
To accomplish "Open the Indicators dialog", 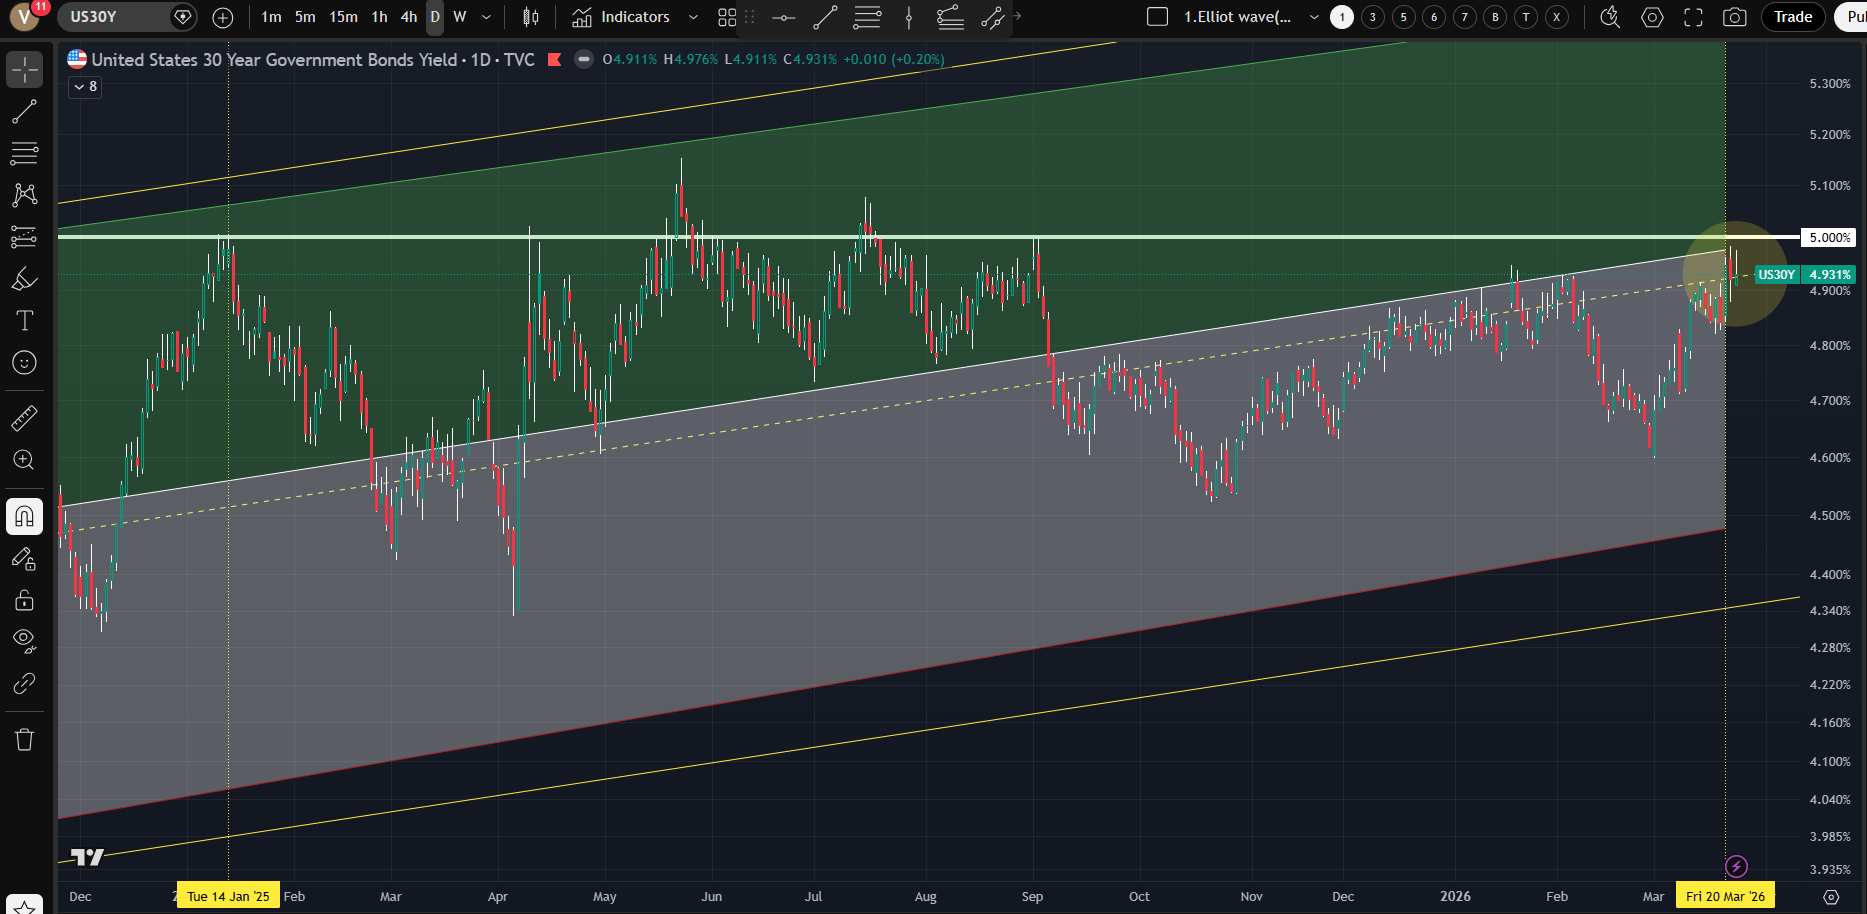I will pos(622,17).
